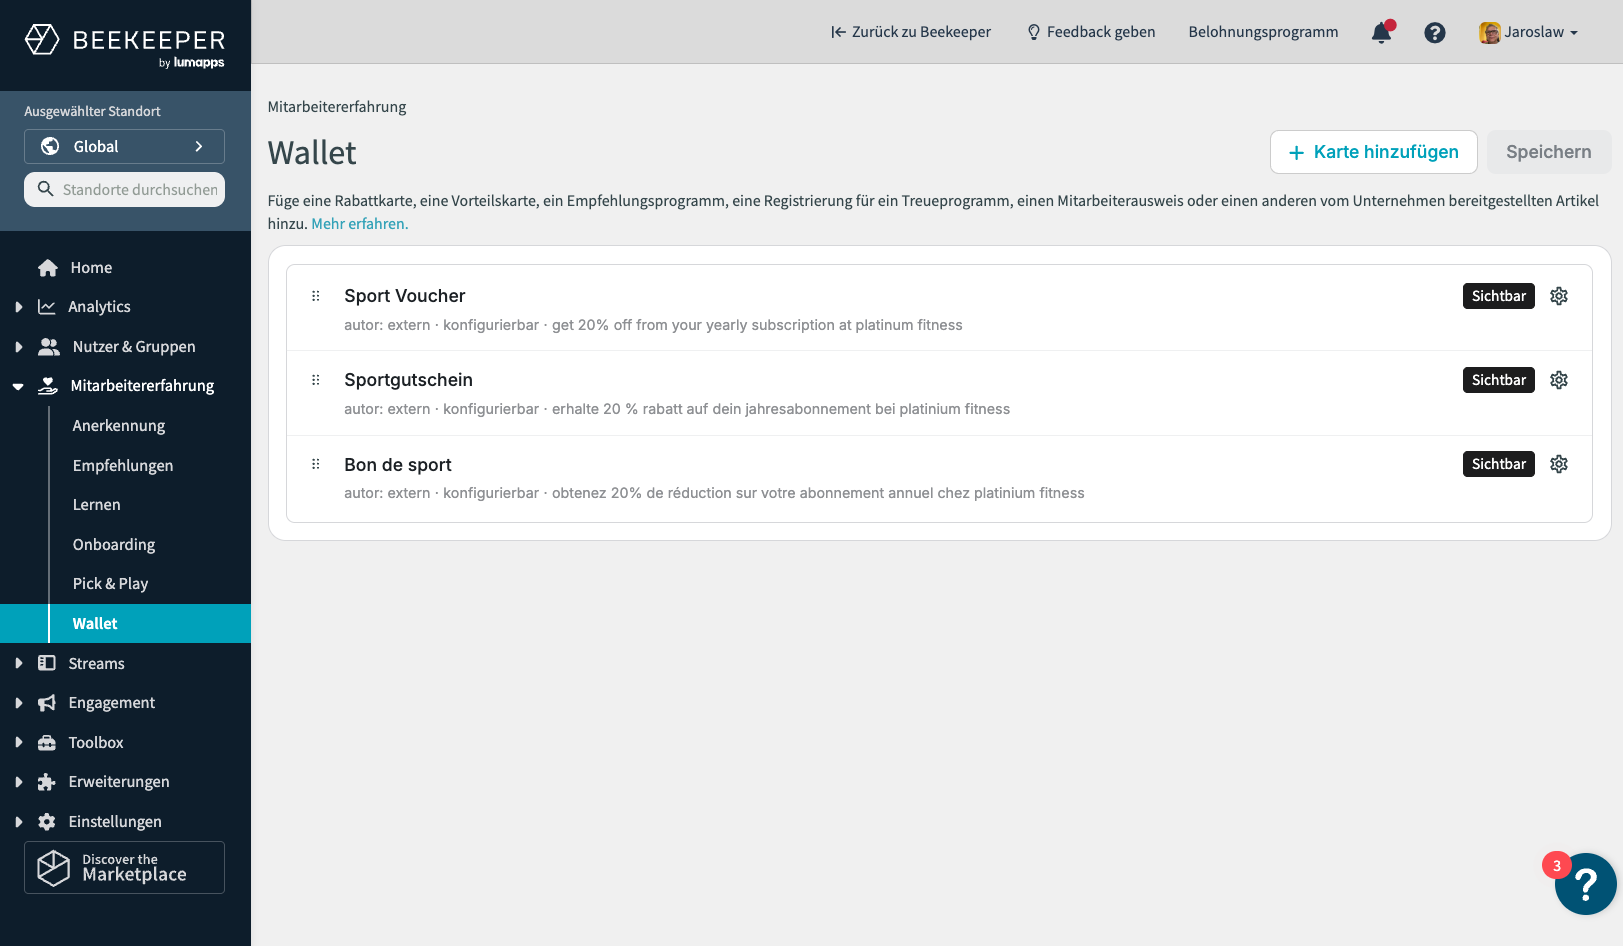1623x946 pixels.
Task: Click the Streams panel icon
Action: [47, 663]
